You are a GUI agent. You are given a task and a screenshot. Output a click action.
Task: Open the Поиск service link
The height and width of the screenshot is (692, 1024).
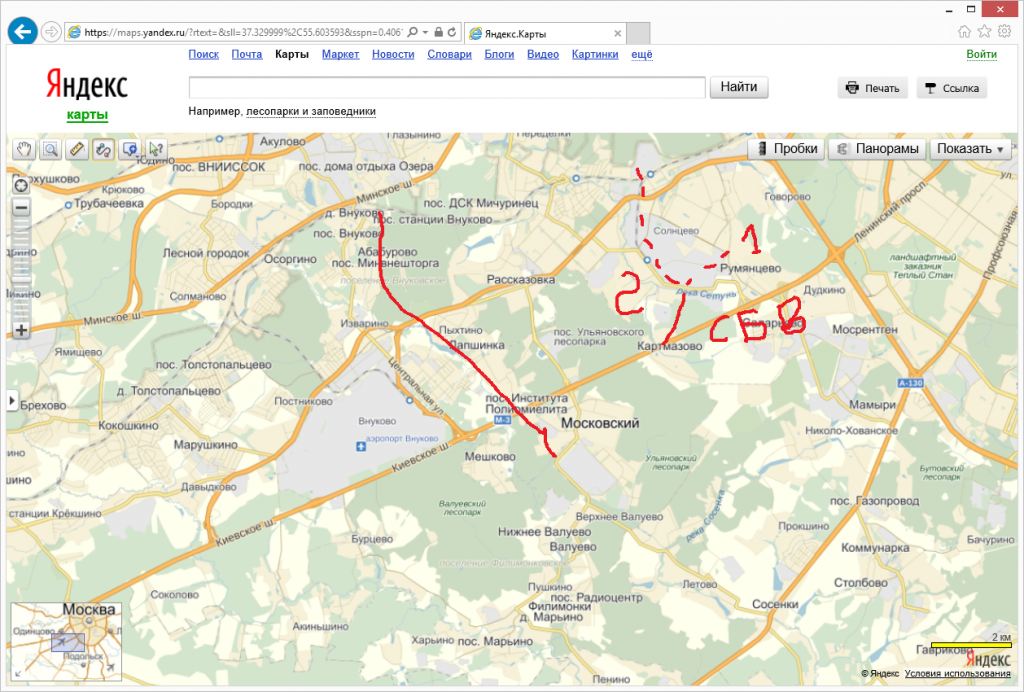[x=204, y=54]
